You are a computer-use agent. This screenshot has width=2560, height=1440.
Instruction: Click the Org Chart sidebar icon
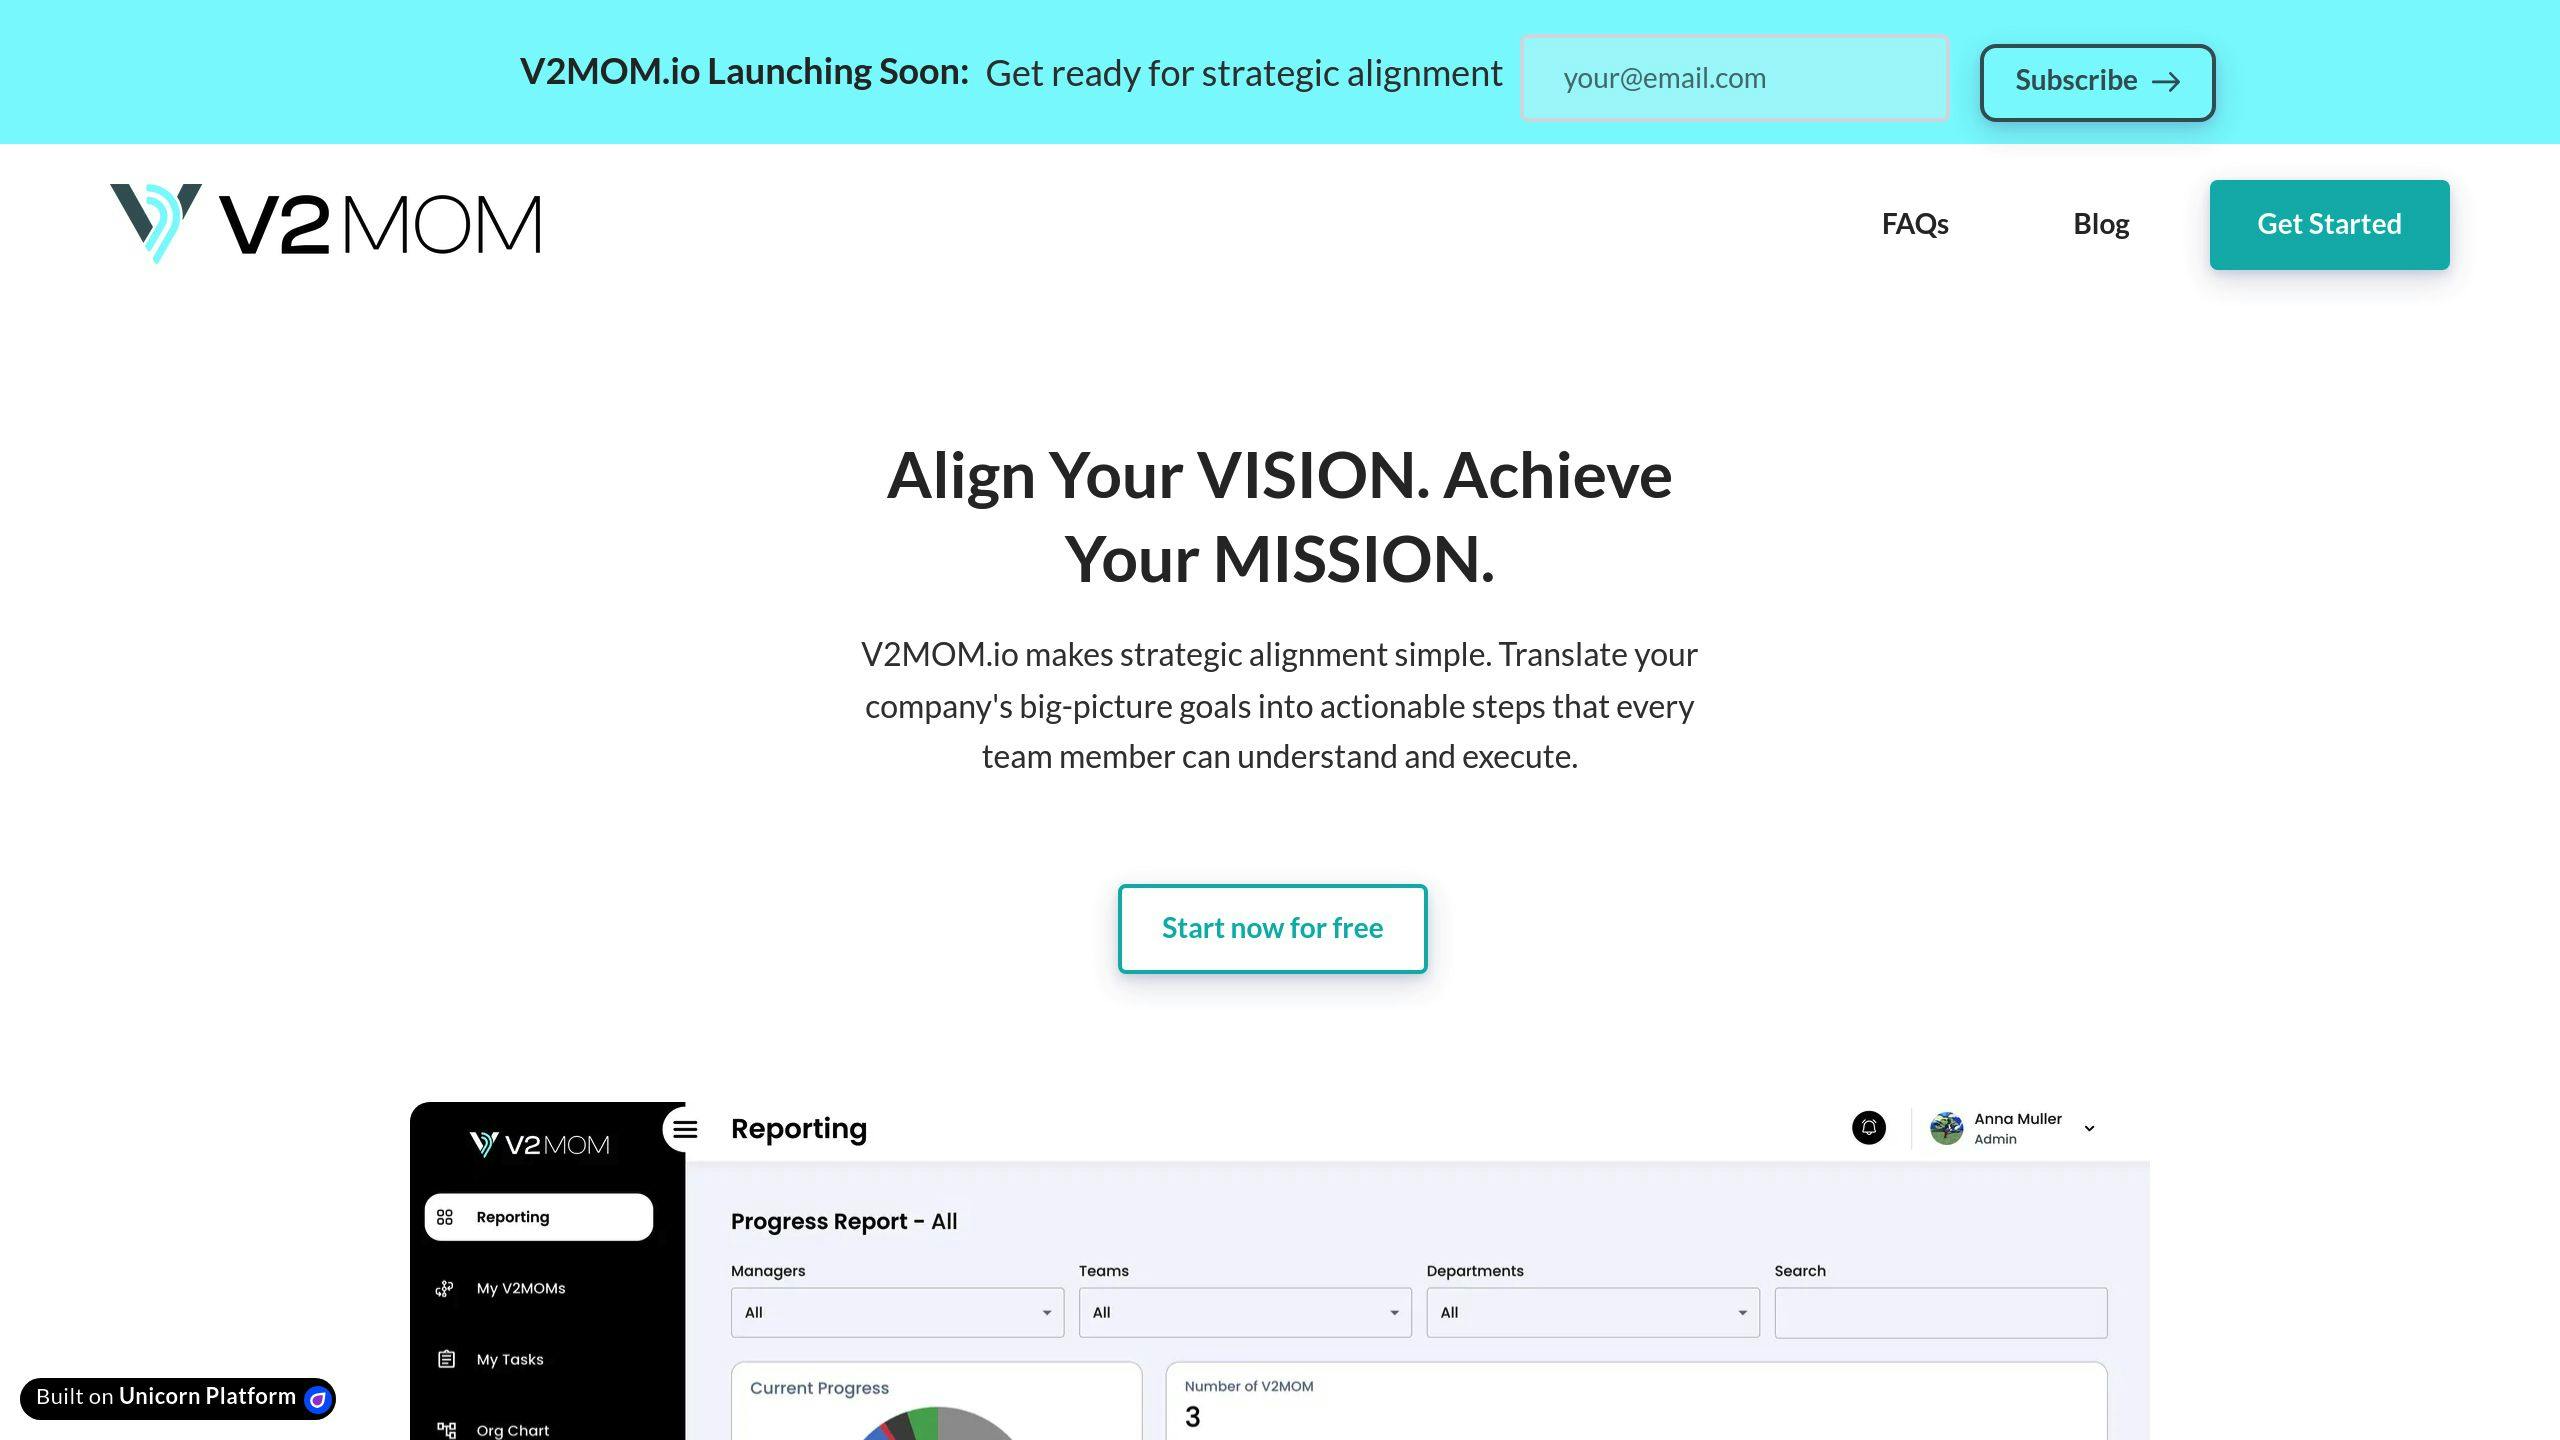(x=447, y=1428)
